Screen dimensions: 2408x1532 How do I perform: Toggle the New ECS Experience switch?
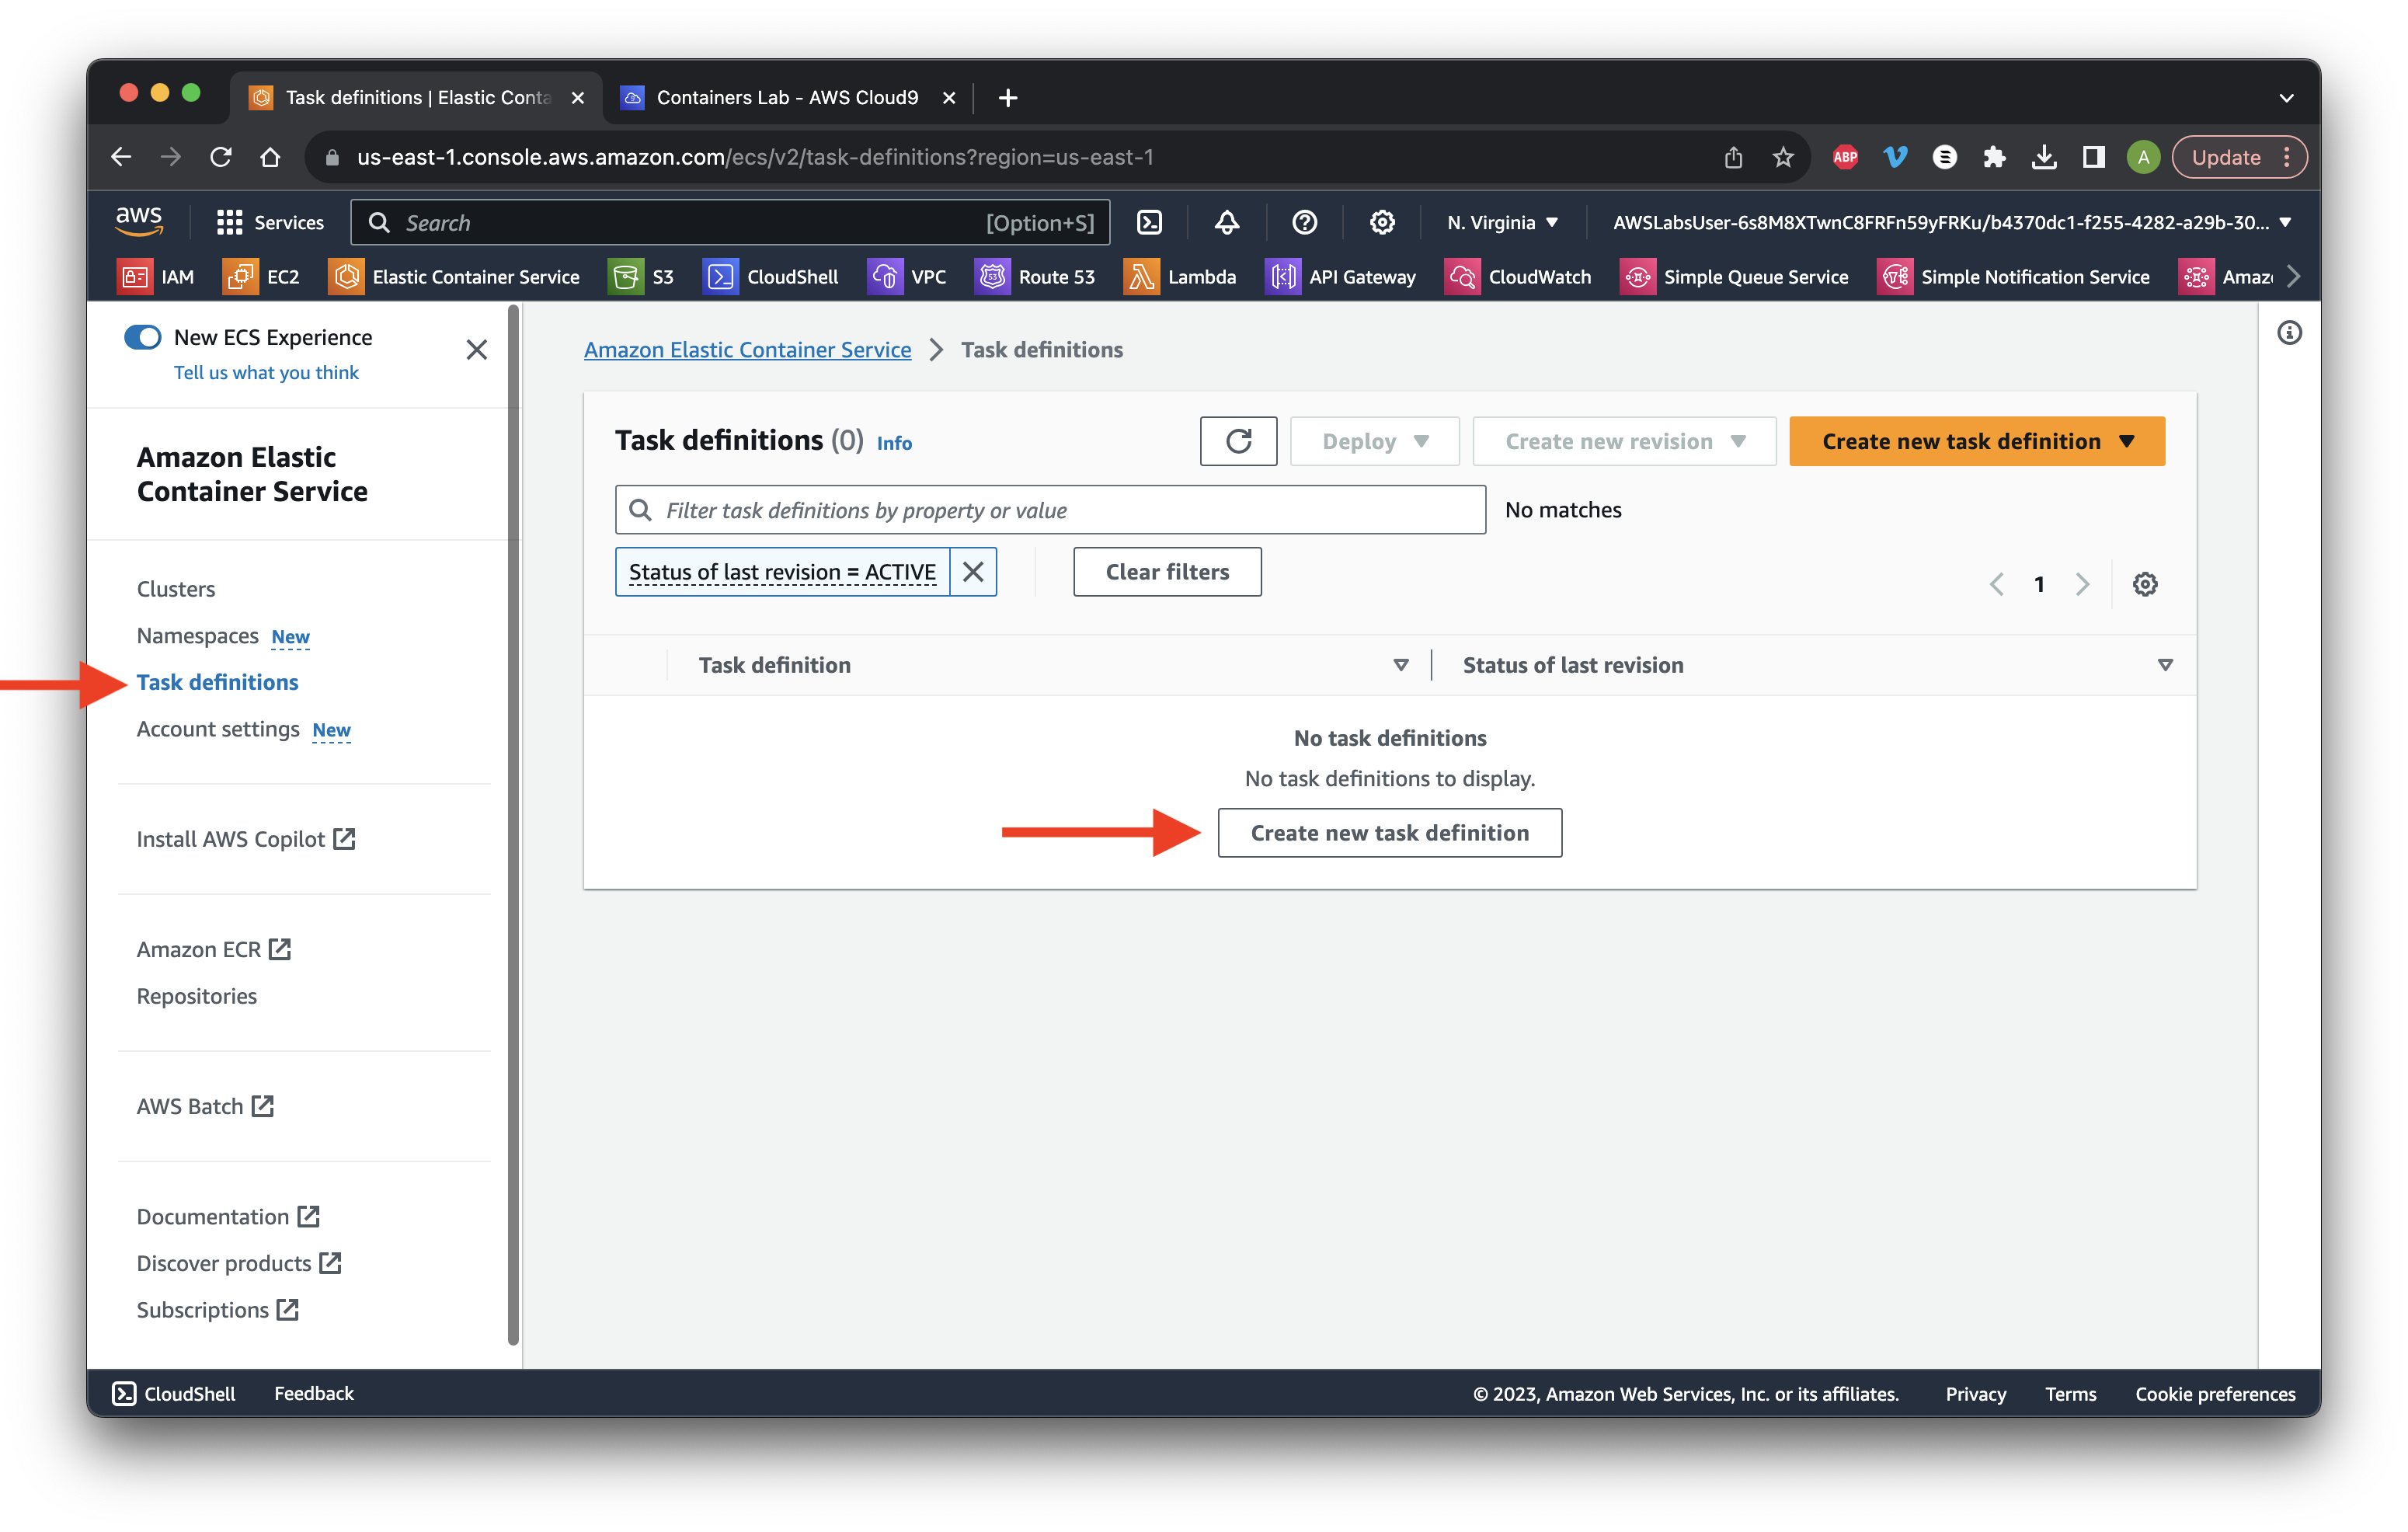click(142, 337)
